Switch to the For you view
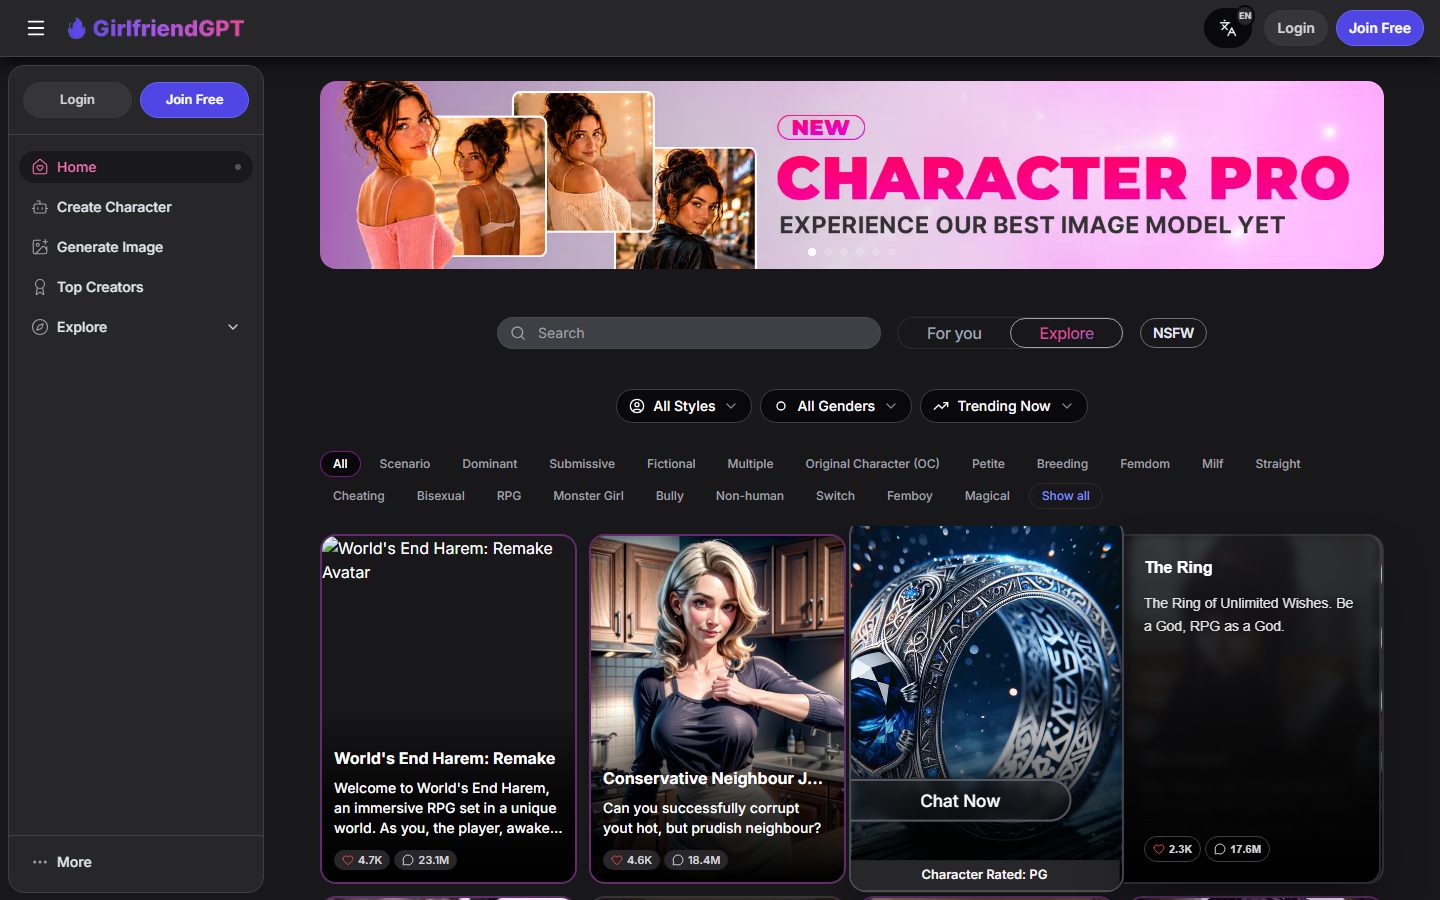 (954, 333)
